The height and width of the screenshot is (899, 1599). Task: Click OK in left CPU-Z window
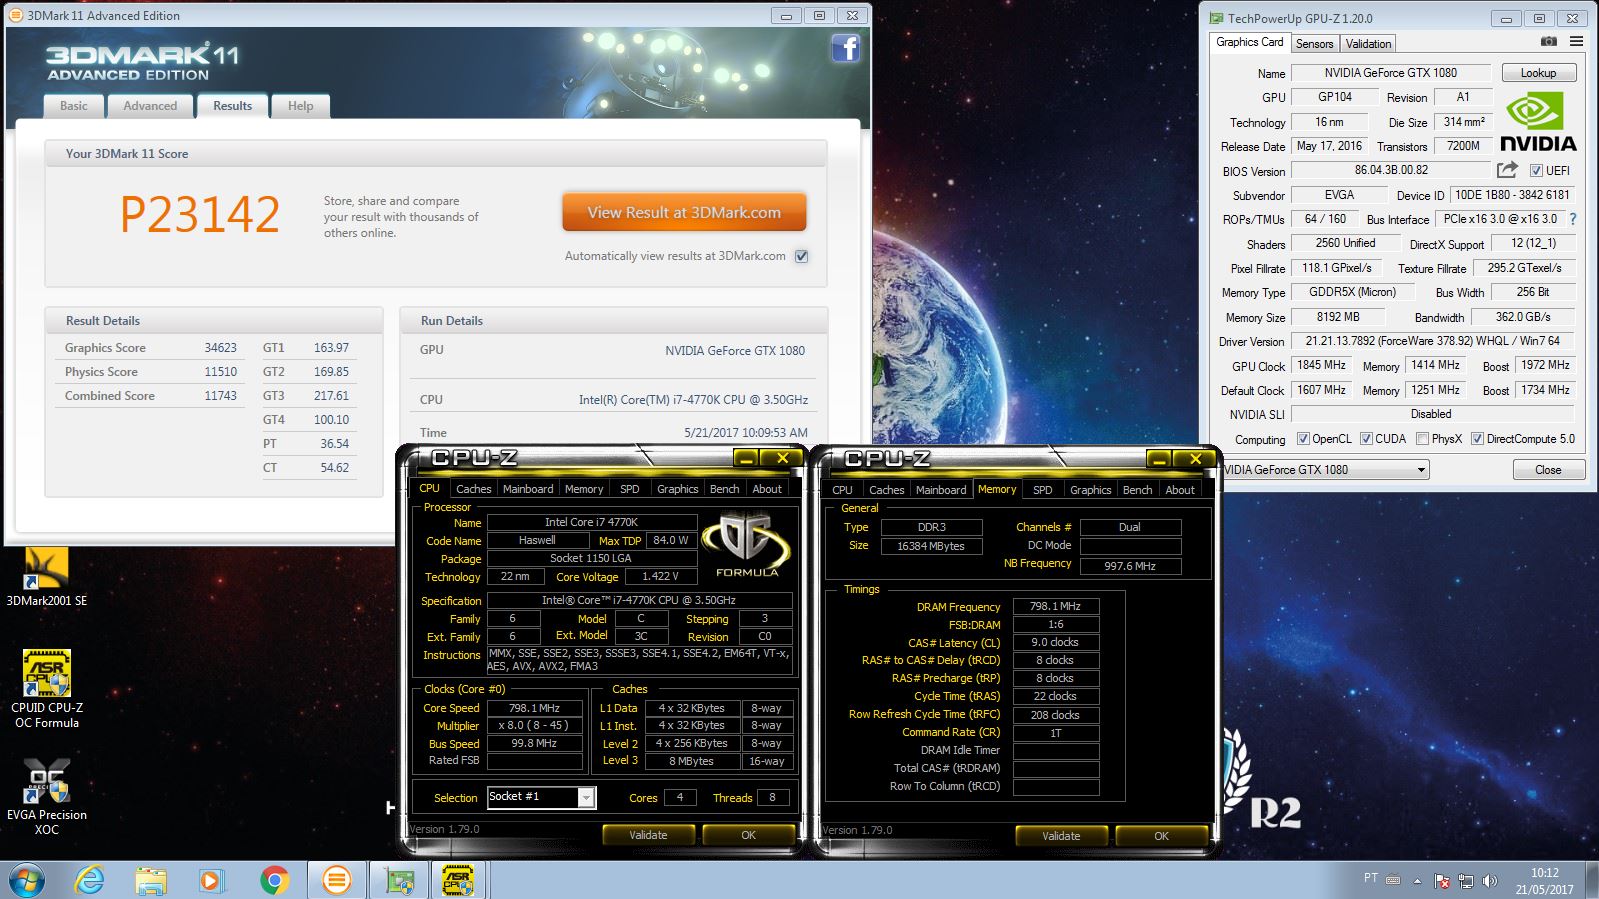[x=748, y=835]
